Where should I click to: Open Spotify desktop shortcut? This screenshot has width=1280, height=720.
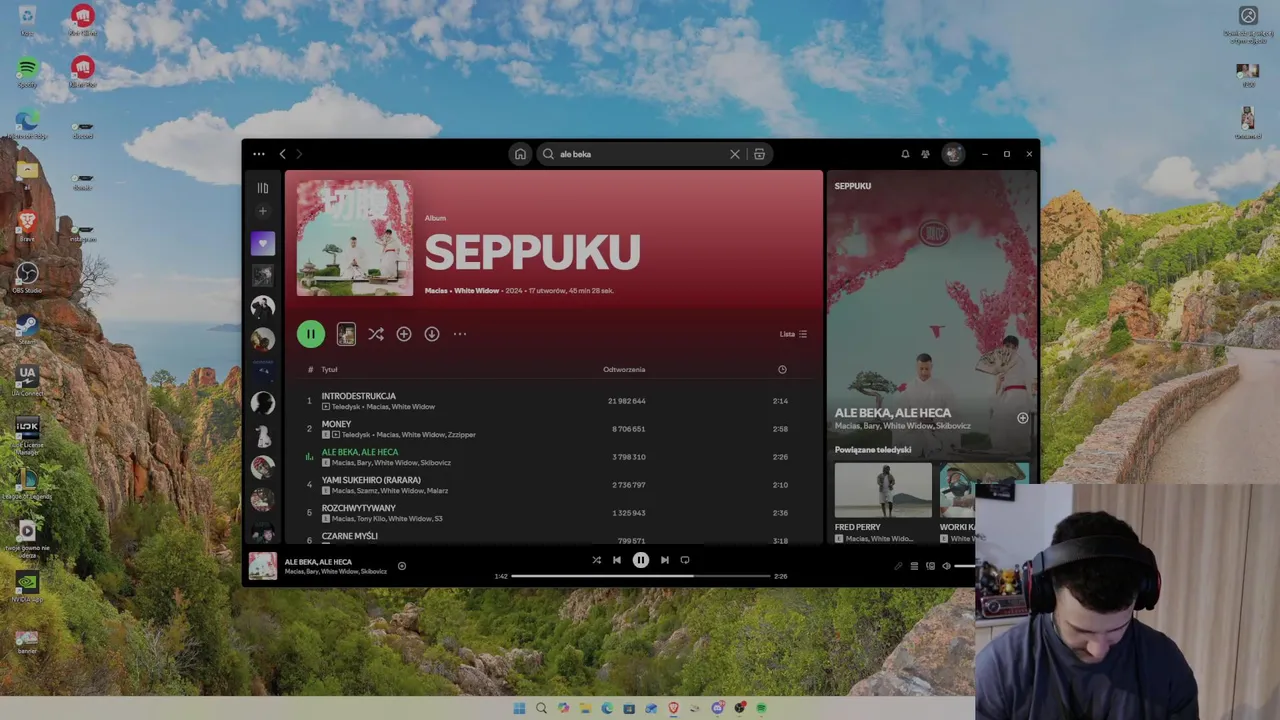tap(27, 72)
